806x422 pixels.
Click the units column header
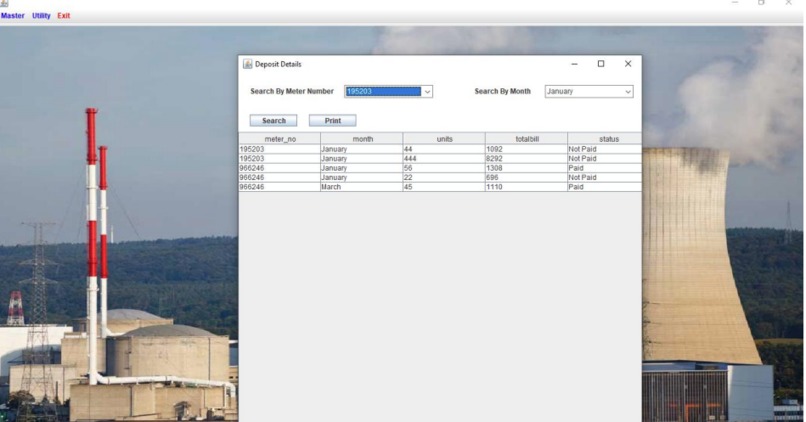click(x=444, y=139)
